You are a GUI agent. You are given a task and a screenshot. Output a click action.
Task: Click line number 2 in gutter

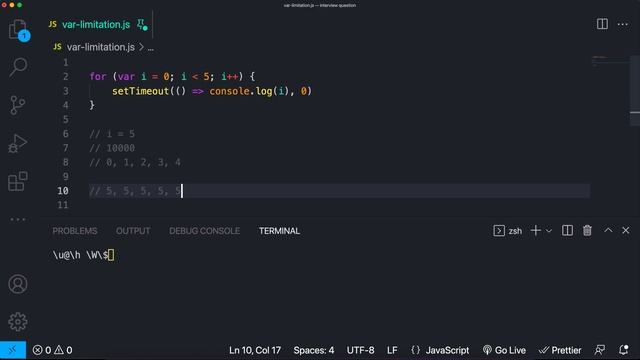(66, 77)
